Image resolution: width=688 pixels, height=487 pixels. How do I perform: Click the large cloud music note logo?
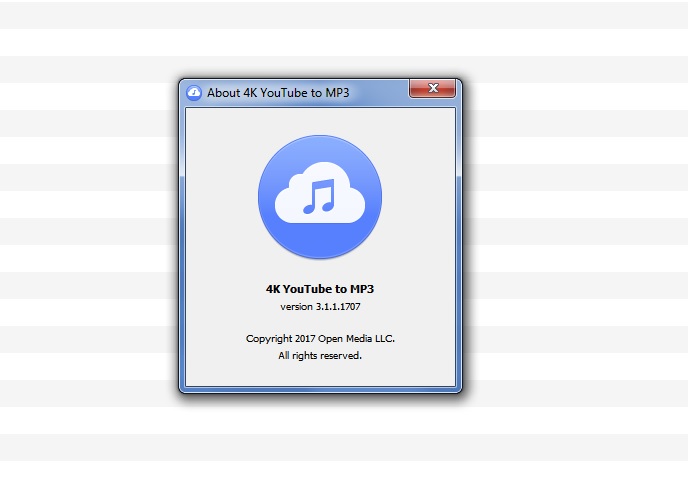pos(320,197)
